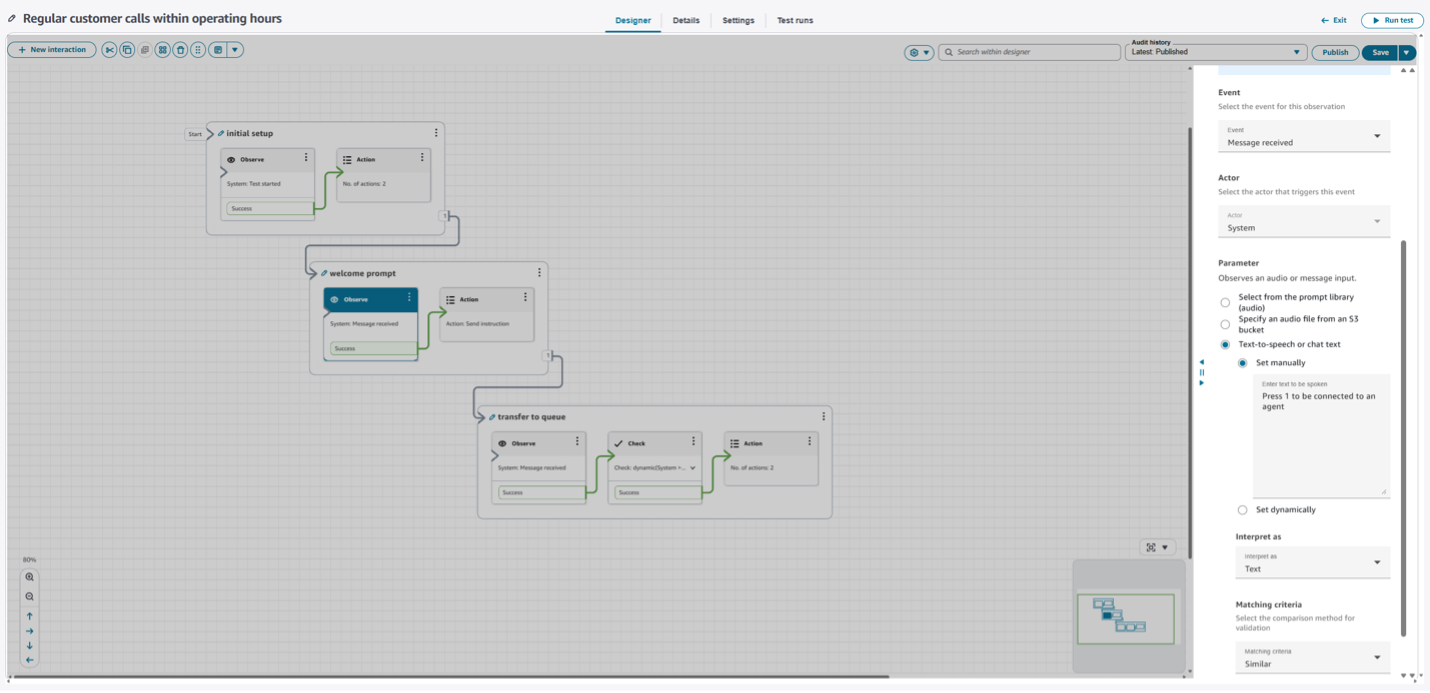1430x693 pixels.
Task: Click the trash delete icon in toolbar
Action: click(x=180, y=50)
